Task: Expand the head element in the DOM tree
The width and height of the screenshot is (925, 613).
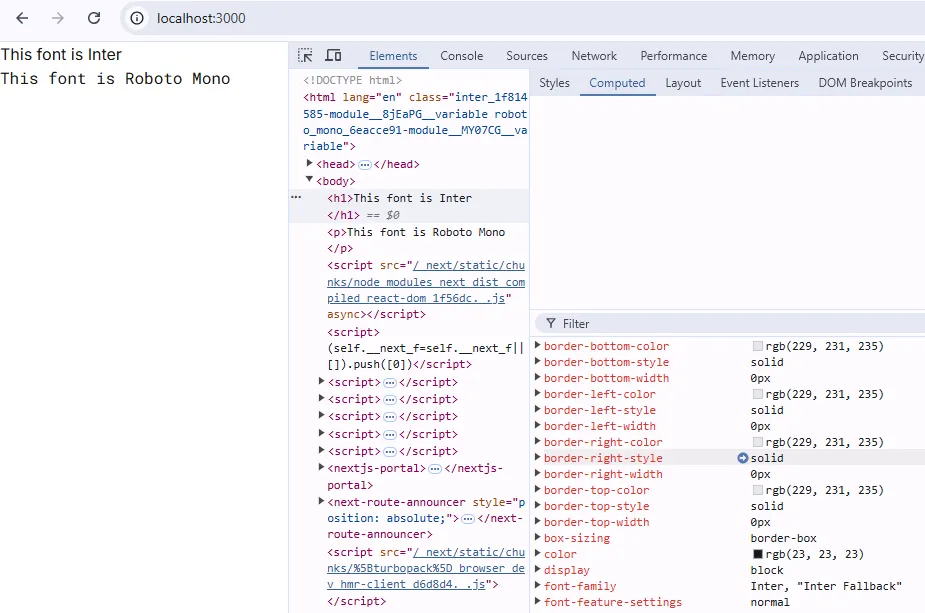Action: (310, 163)
